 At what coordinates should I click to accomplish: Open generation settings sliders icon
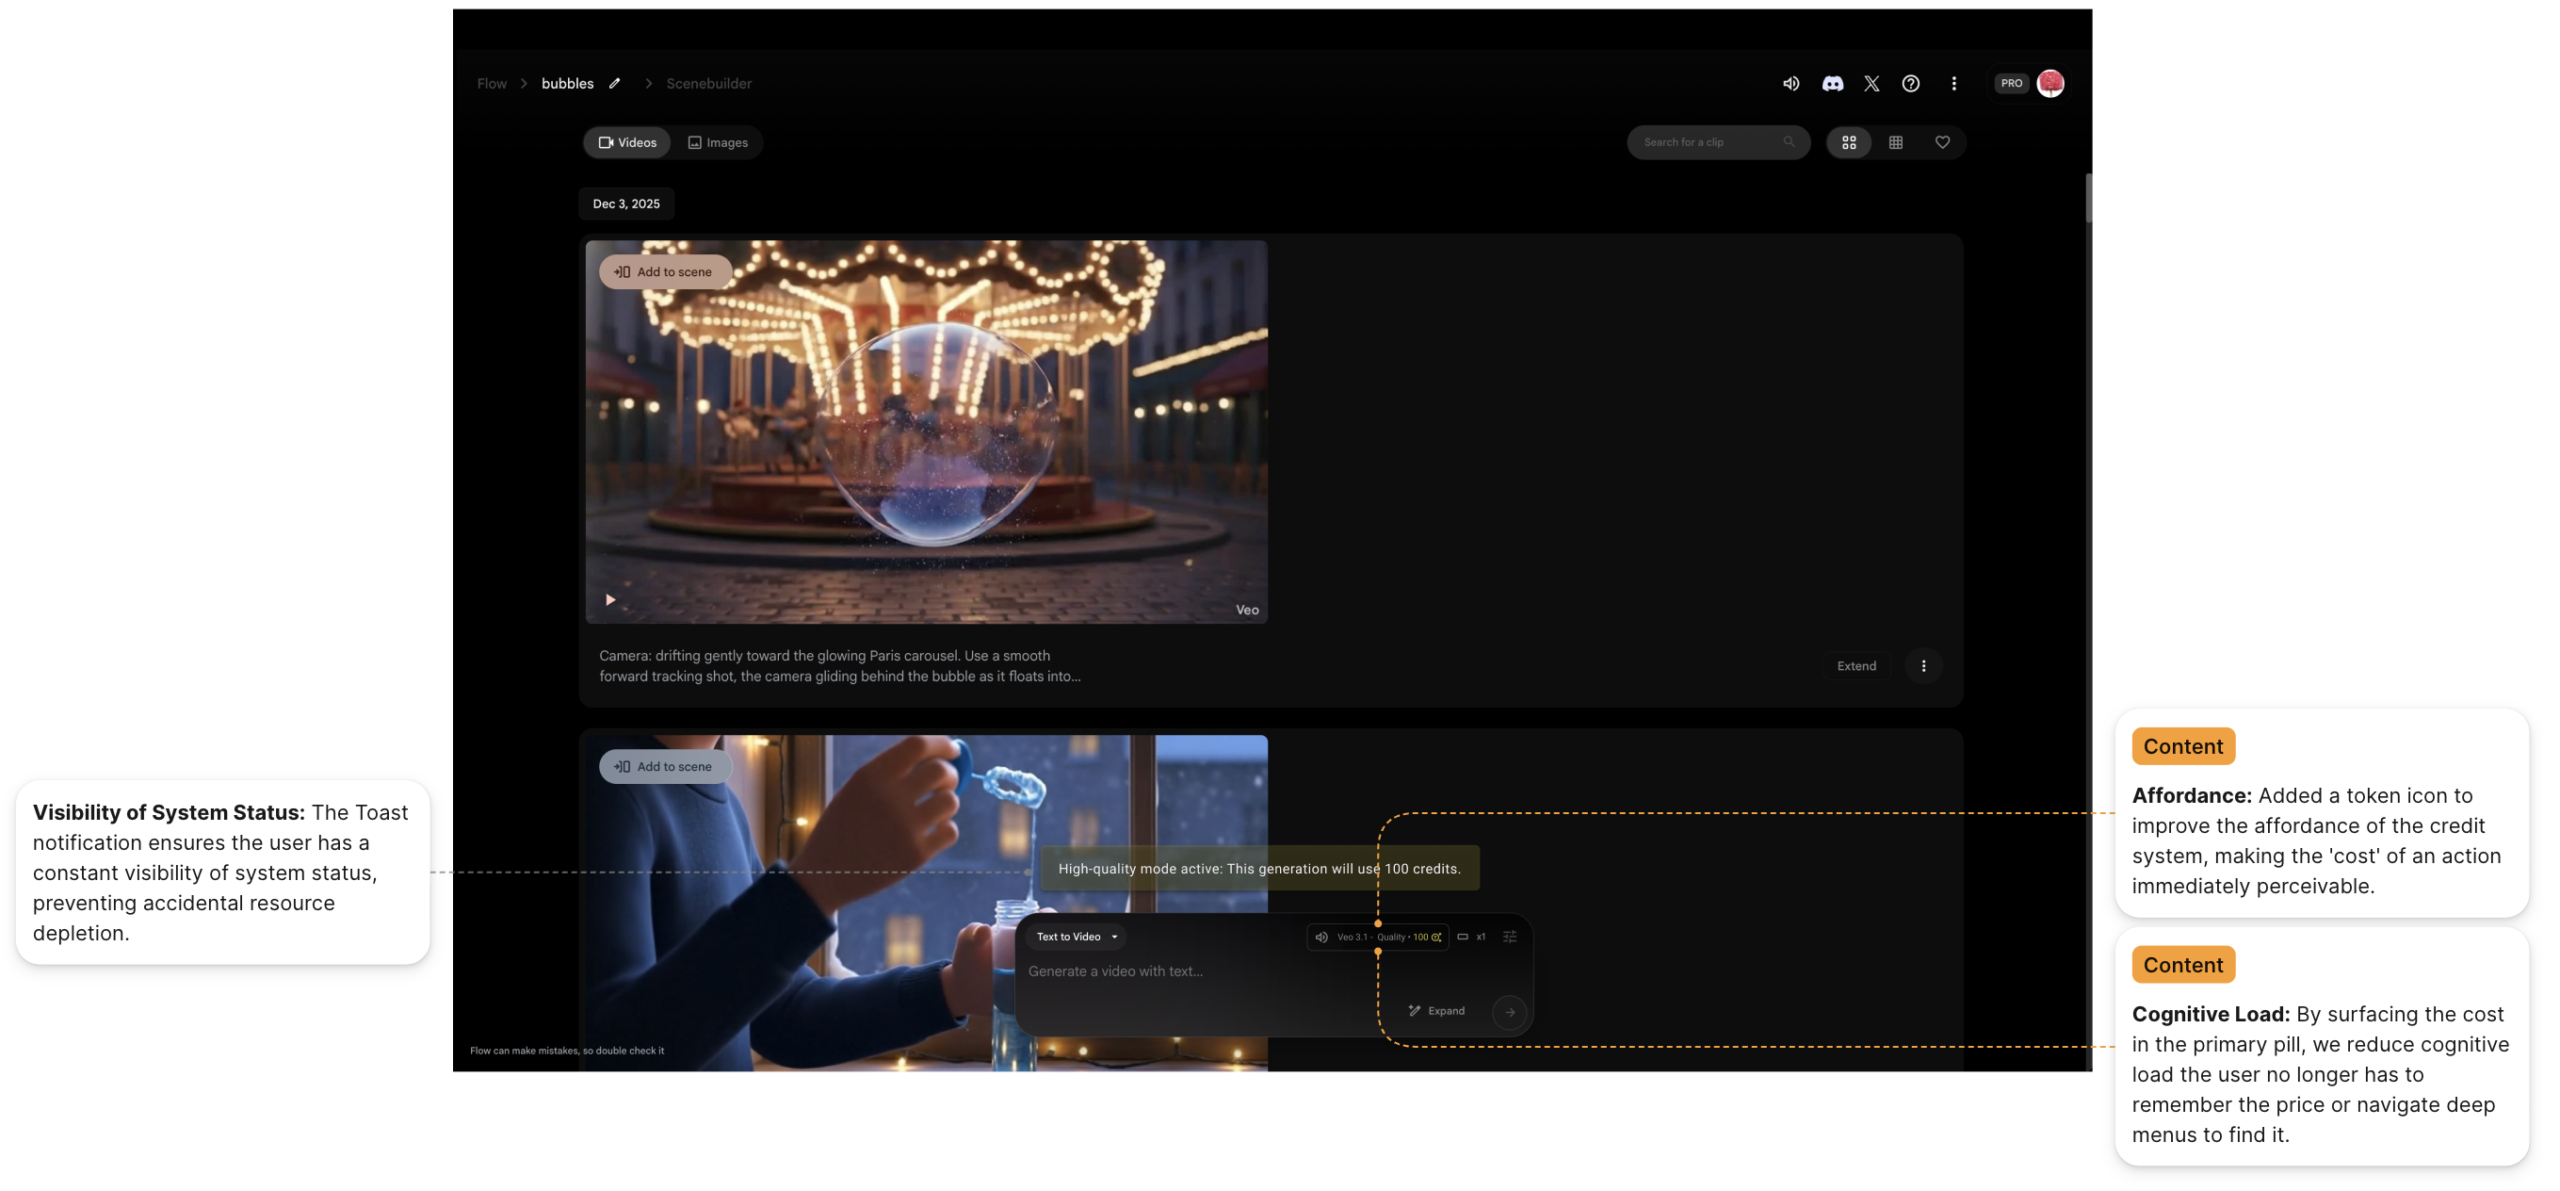tap(1509, 937)
